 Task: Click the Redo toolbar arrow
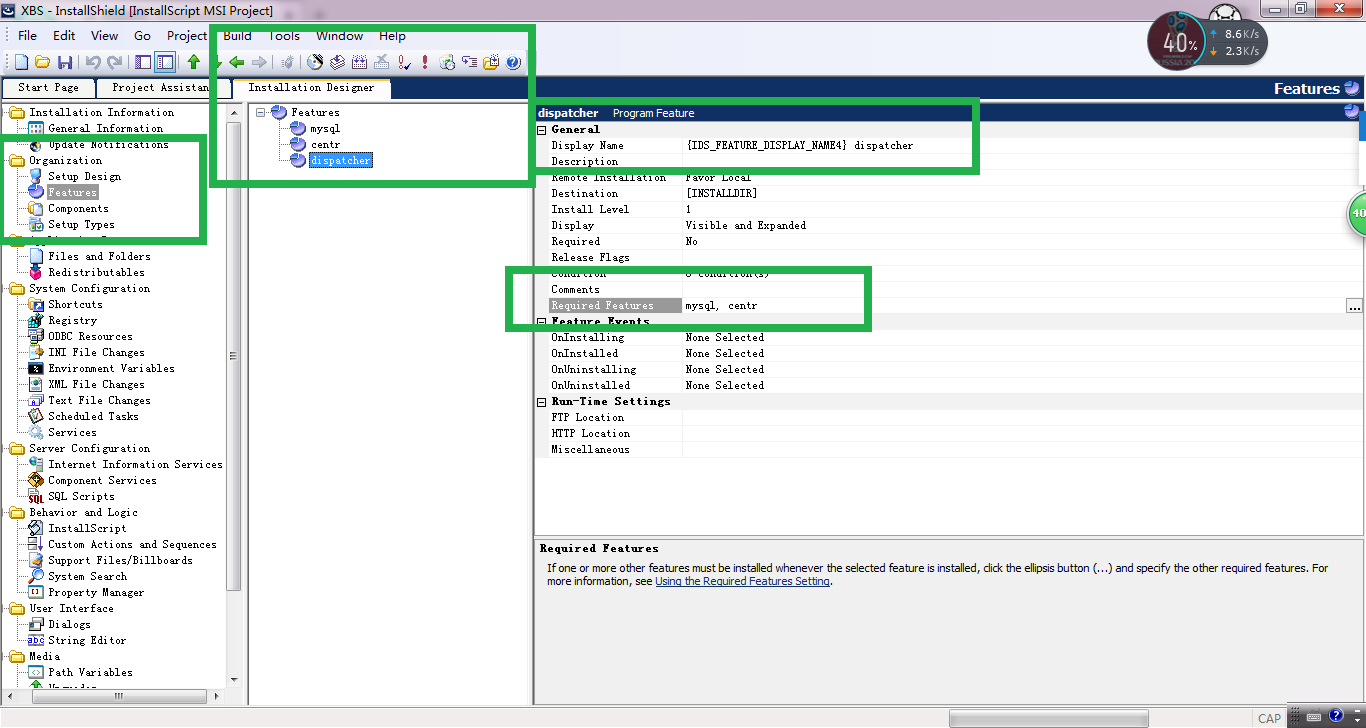point(114,62)
